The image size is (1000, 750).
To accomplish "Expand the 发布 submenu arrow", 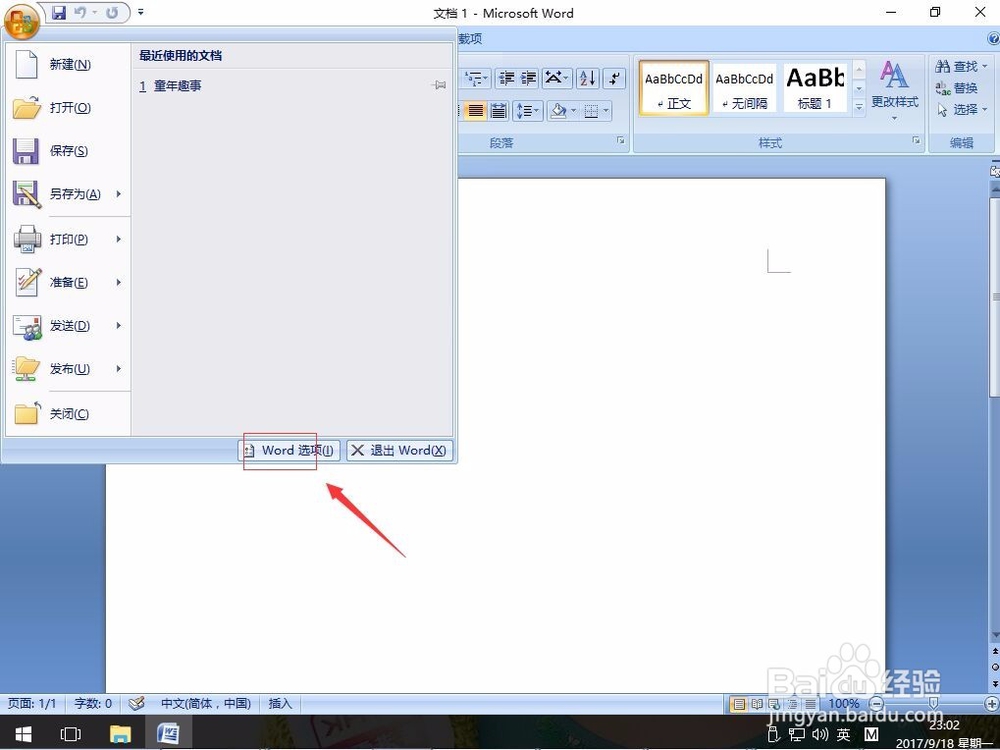I will pyautogui.click(x=119, y=369).
